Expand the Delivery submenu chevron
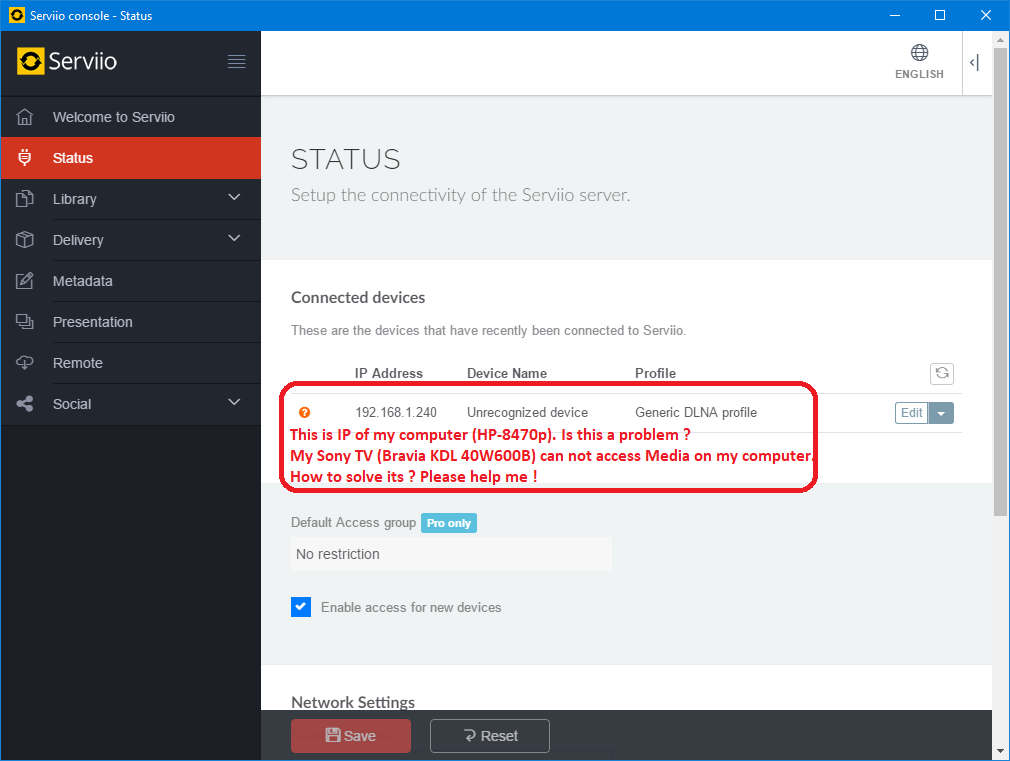 pos(235,239)
